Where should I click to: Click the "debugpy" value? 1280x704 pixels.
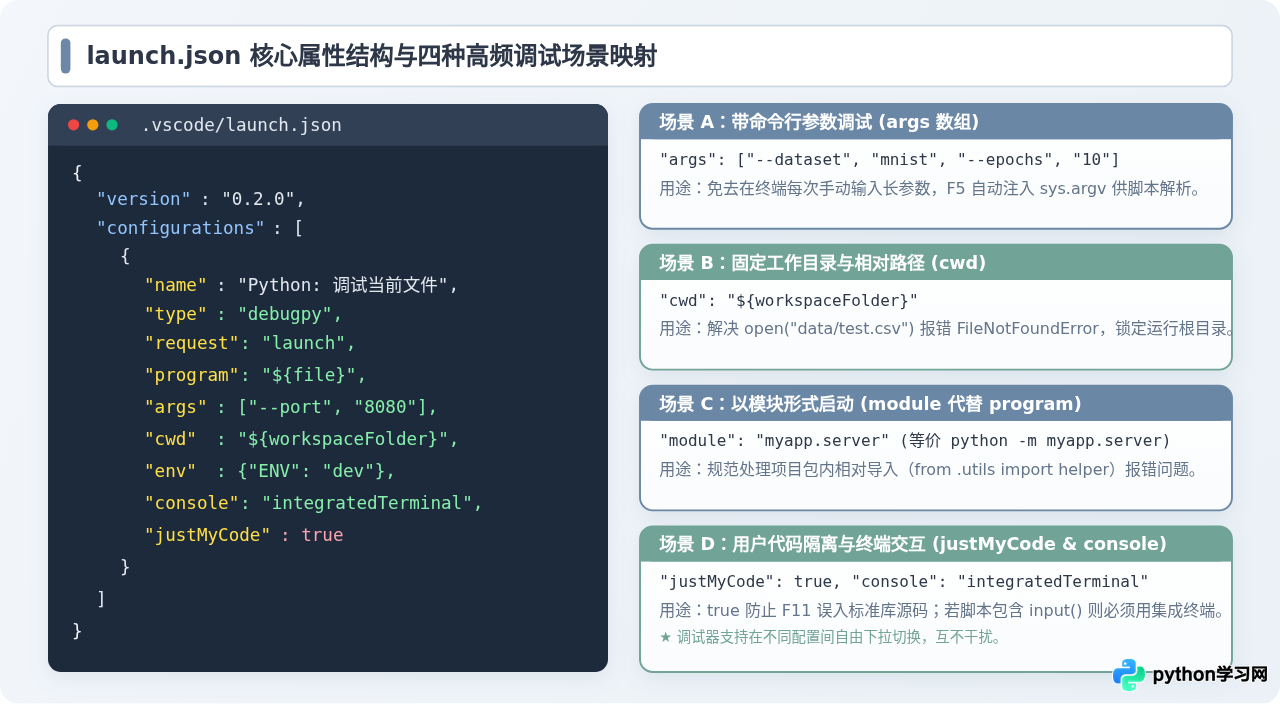pyautogui.click(x=285, y=314)
